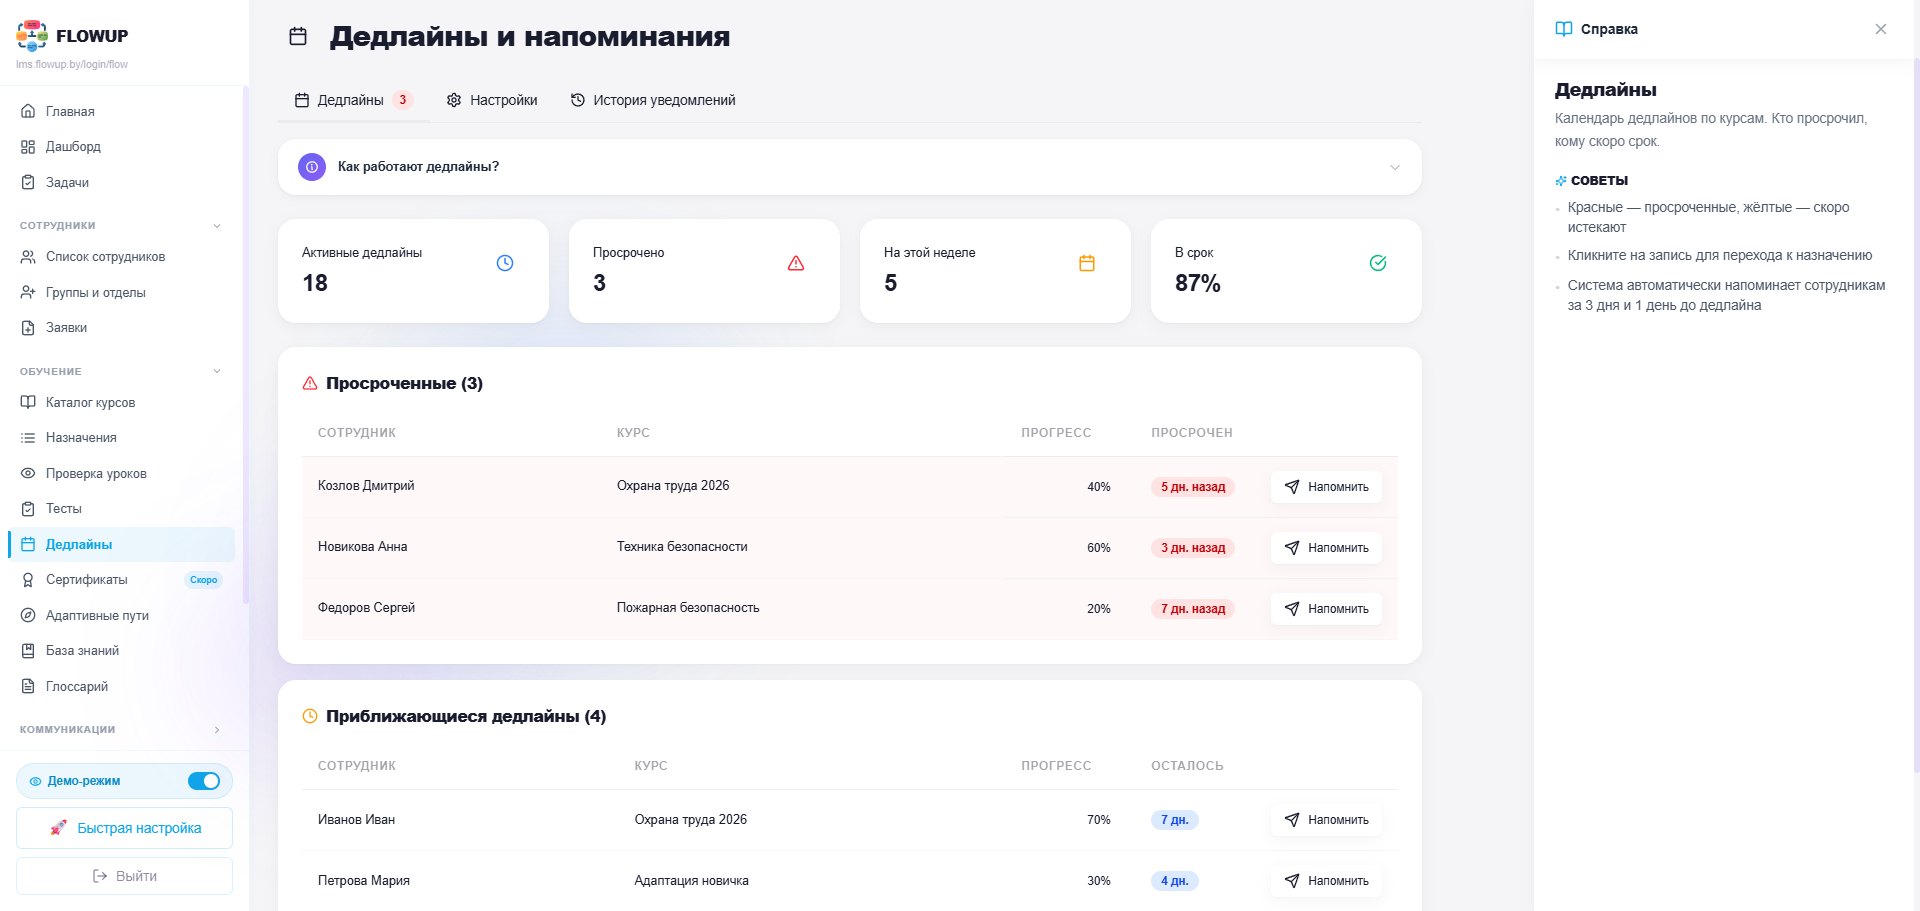This screenshot has height=911, width=1920.
Task: Click the '7 дн.' remaining badge
Action: [x=1175, y=820]
